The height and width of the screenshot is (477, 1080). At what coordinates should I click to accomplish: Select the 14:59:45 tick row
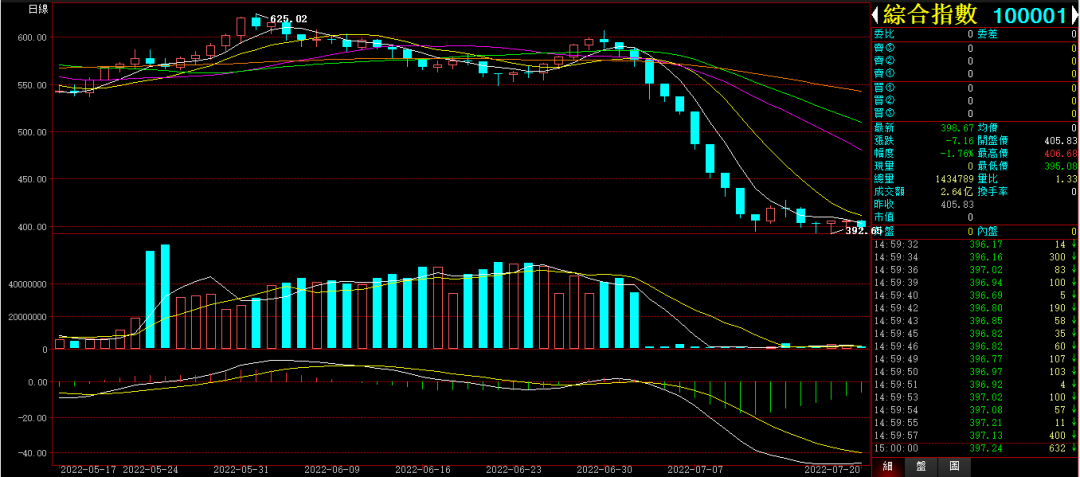(x=975, y=333)
